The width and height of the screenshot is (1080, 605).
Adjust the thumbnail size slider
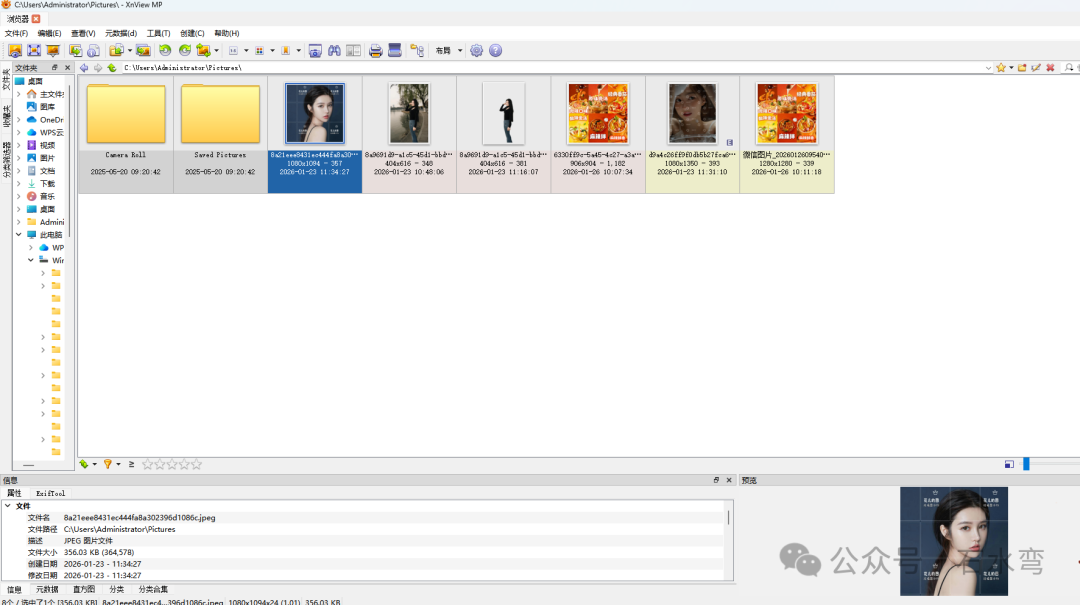(x=1026, y=464)
